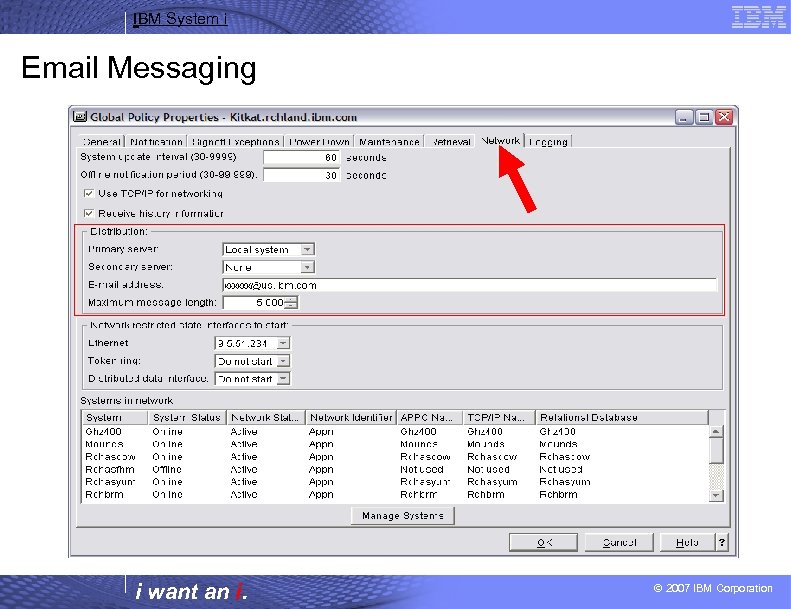
Task: Select the Gtz400 system row
Action: tap(395, 432)
